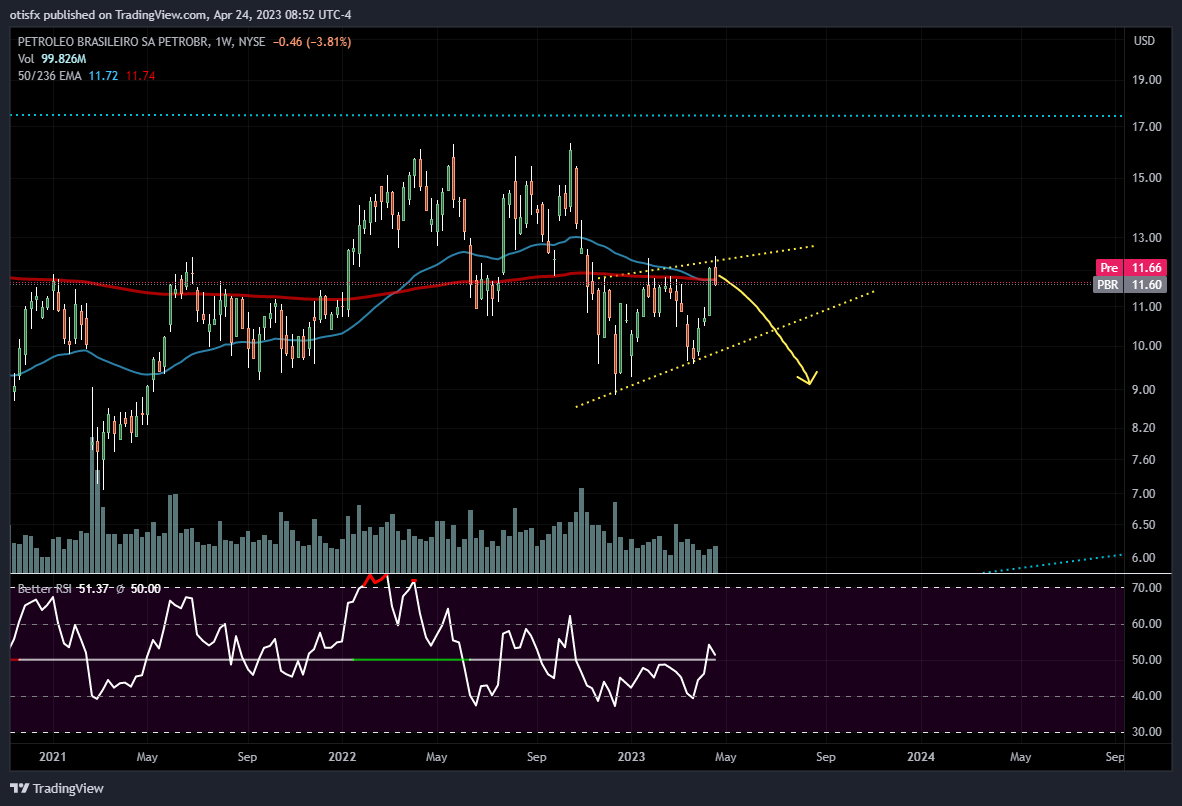This screenshot has height=806, width=1182.
Task: Click the 15.00 price axis label
Action: click(x=1147, y=177)
